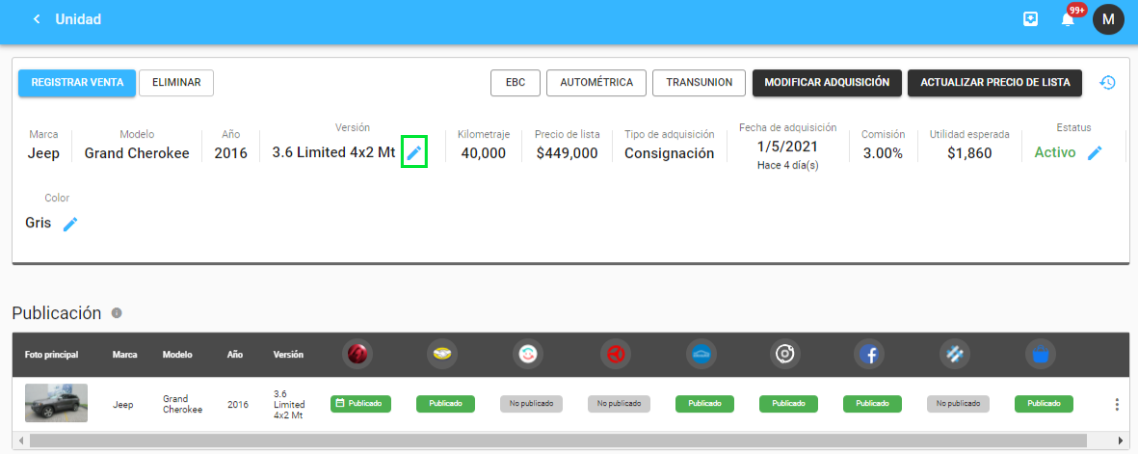The image size is (1138, 454).
Task: Click the Gris color value
Action: pos(38,223)
